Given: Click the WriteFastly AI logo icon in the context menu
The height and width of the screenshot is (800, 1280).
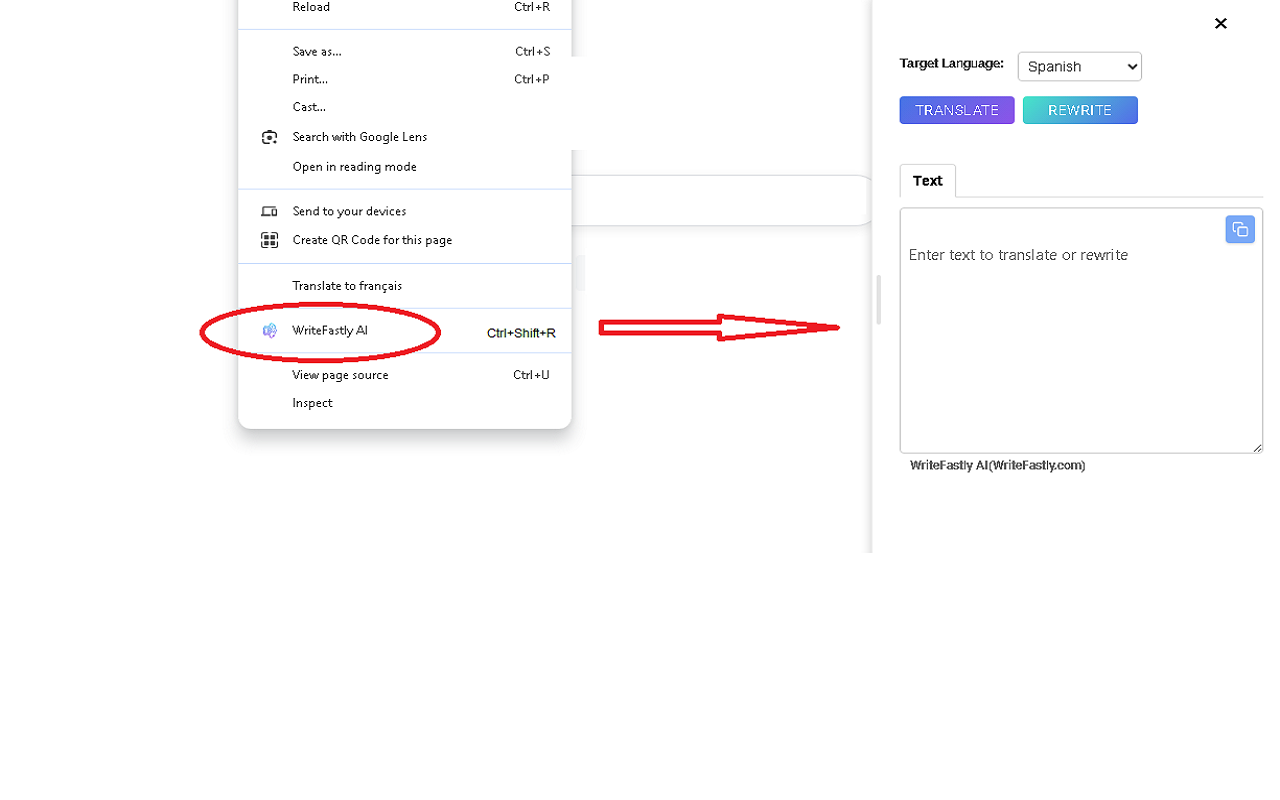Looking at the screenshot, I should point(269,331).
